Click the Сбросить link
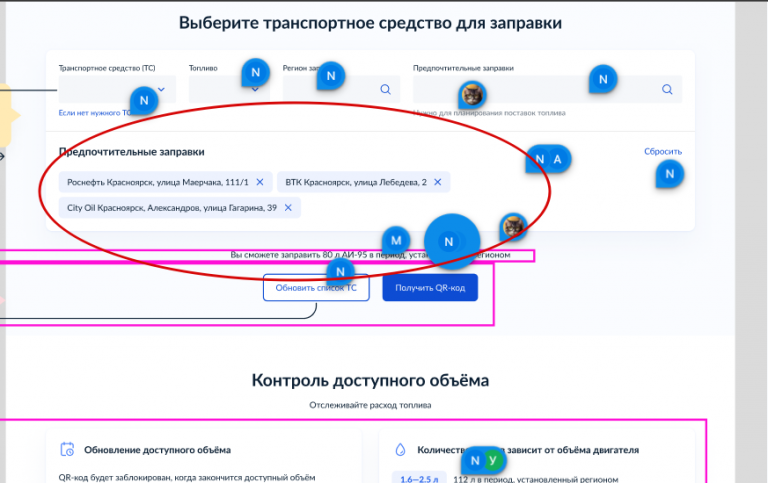 click(663, 151)
